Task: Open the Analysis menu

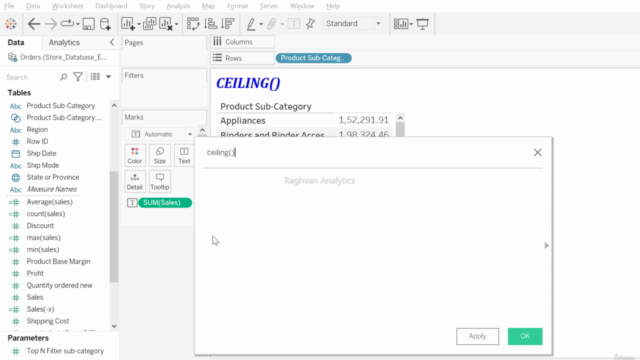Action: (178, 6)
